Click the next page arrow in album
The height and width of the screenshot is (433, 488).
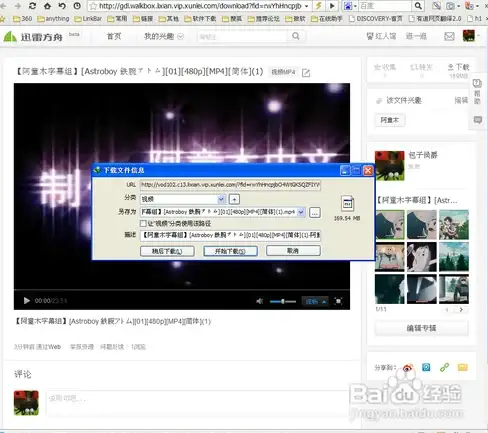(x=461, y=310)
